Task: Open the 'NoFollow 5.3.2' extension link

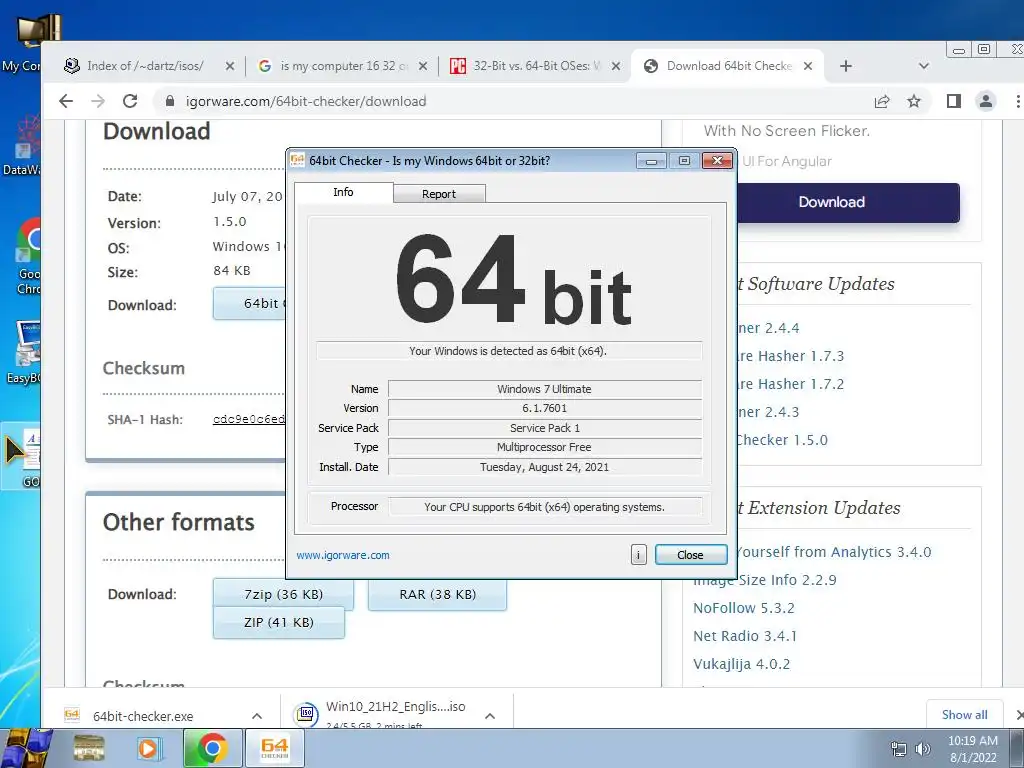Action: (744, 608)
